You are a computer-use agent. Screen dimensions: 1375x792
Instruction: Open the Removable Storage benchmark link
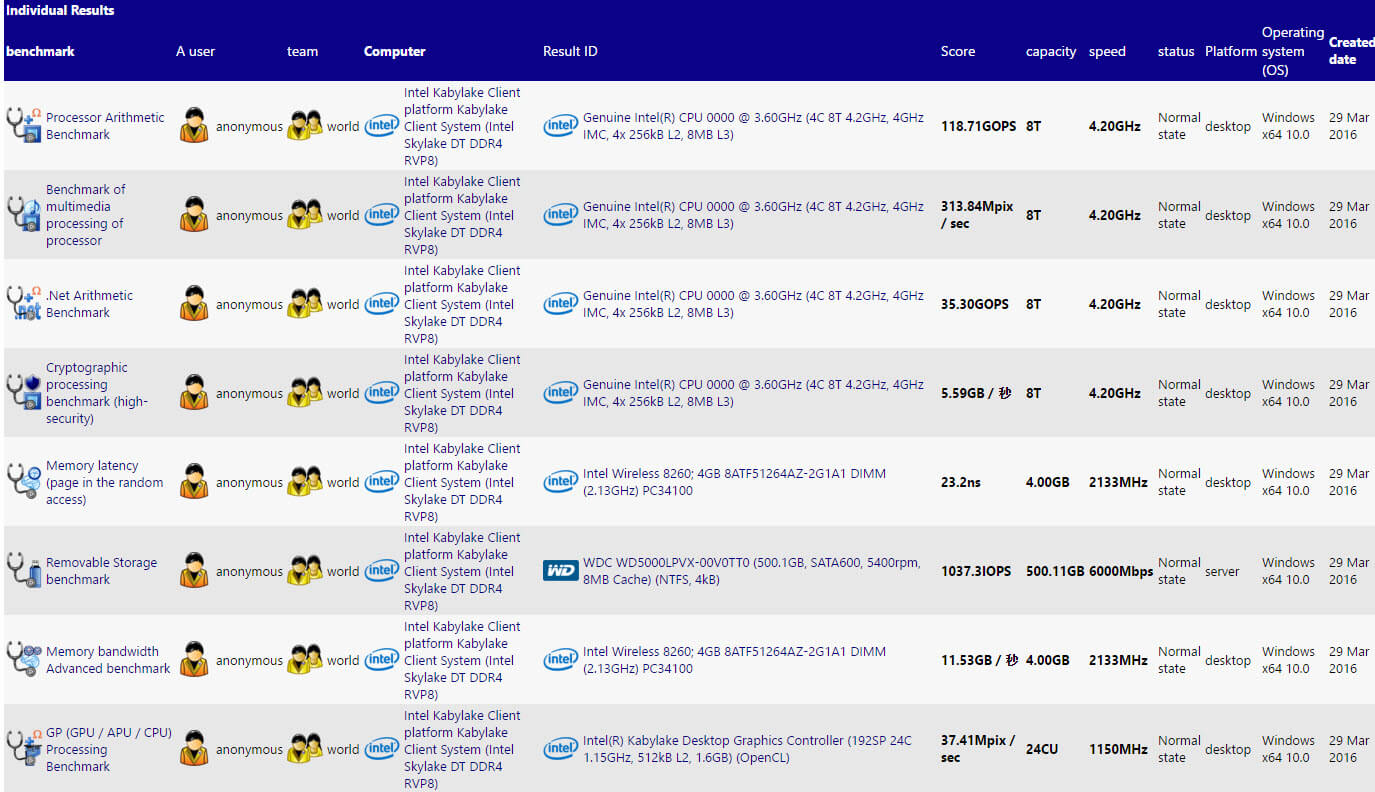(101, 571)
